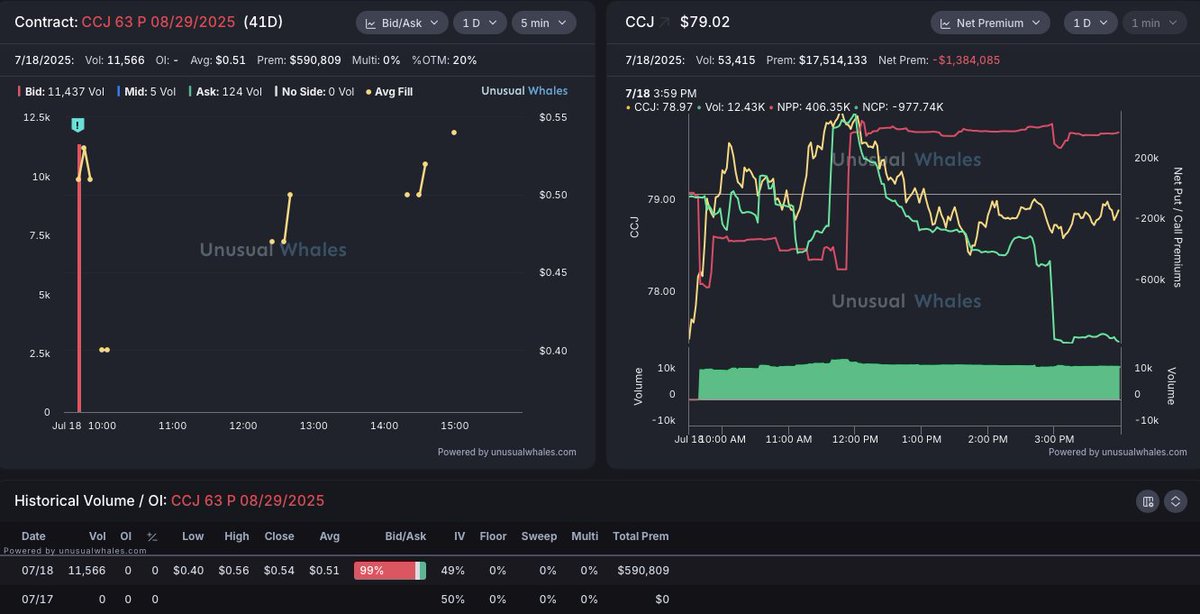Select the 7/18 3:59 PM timestamp
The width and height of the screenshot is (1200, 614).
click(x=661, y=93)
